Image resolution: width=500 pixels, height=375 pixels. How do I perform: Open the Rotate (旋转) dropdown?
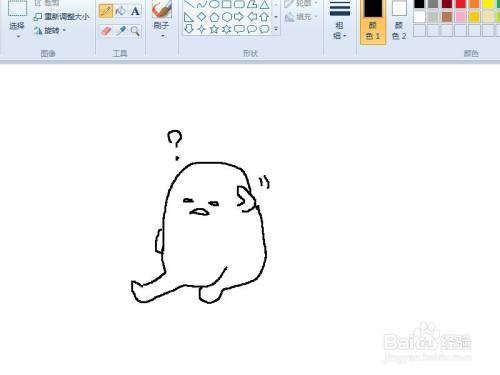tap(50, 31)
